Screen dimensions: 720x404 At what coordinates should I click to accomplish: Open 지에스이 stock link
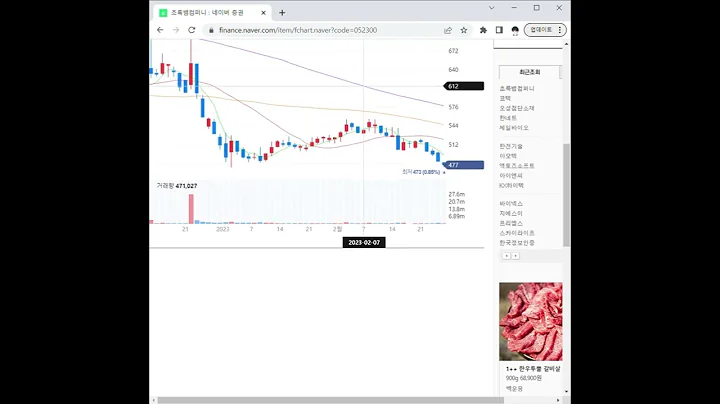511,213
